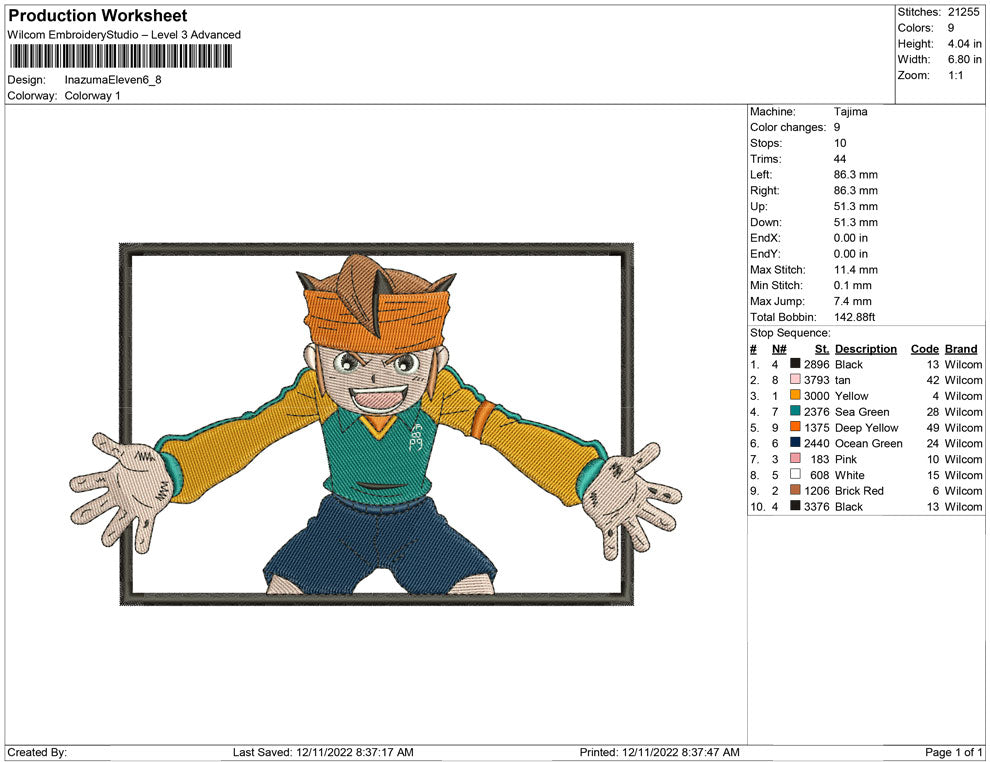The width and height of the screenshot is (990, 762).
Task: Click the N# column header
Action: click(x=779, y=349)
